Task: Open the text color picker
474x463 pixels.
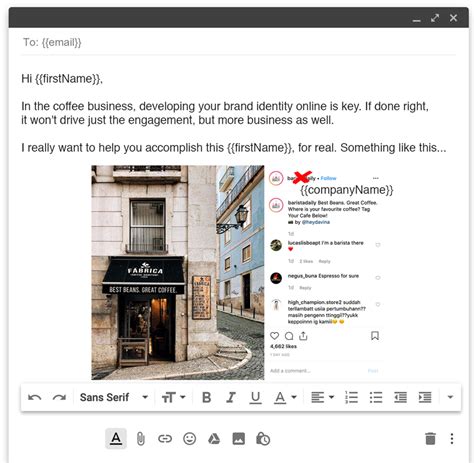Action: (x=285, y=397)
